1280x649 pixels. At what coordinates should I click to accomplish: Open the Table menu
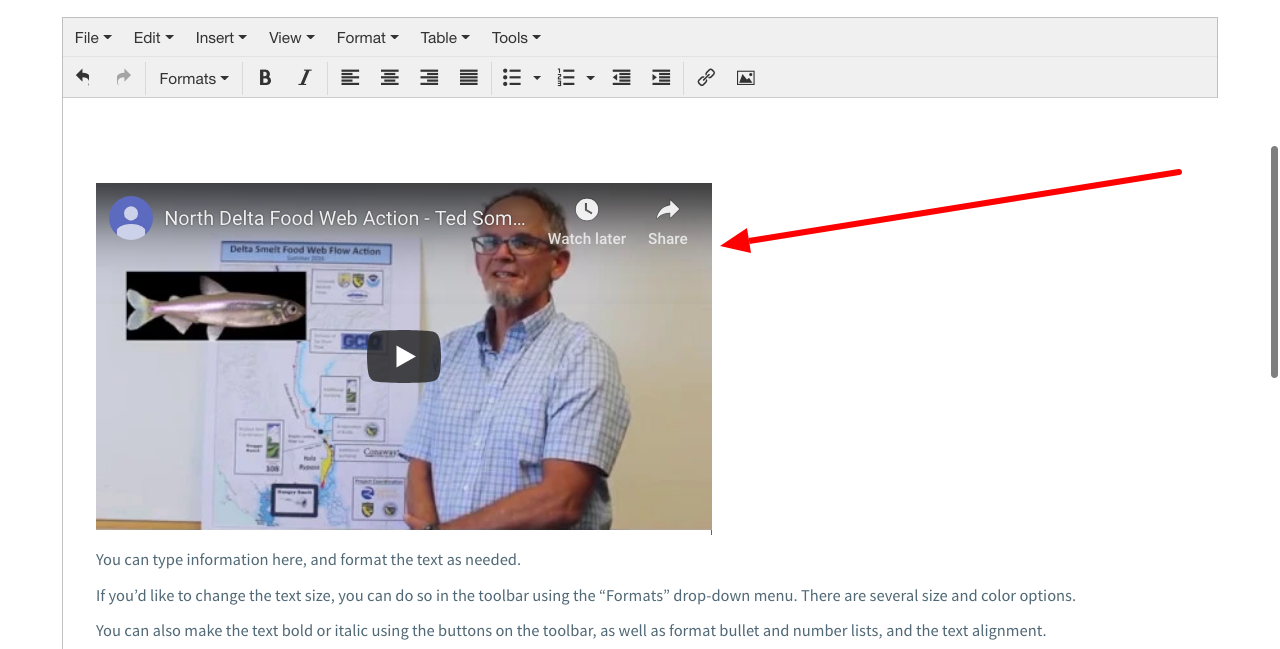click(445, 37)
